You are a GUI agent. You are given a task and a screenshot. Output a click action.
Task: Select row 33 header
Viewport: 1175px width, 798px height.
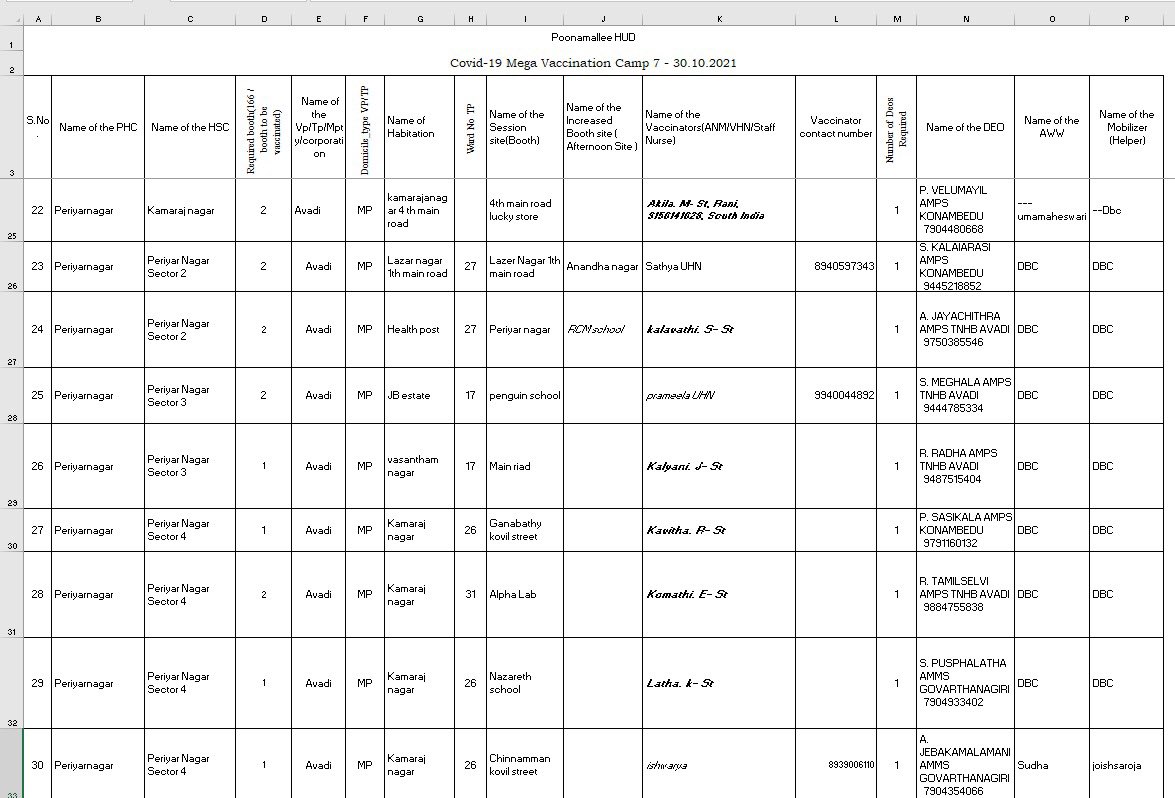(x=12, y=764)
